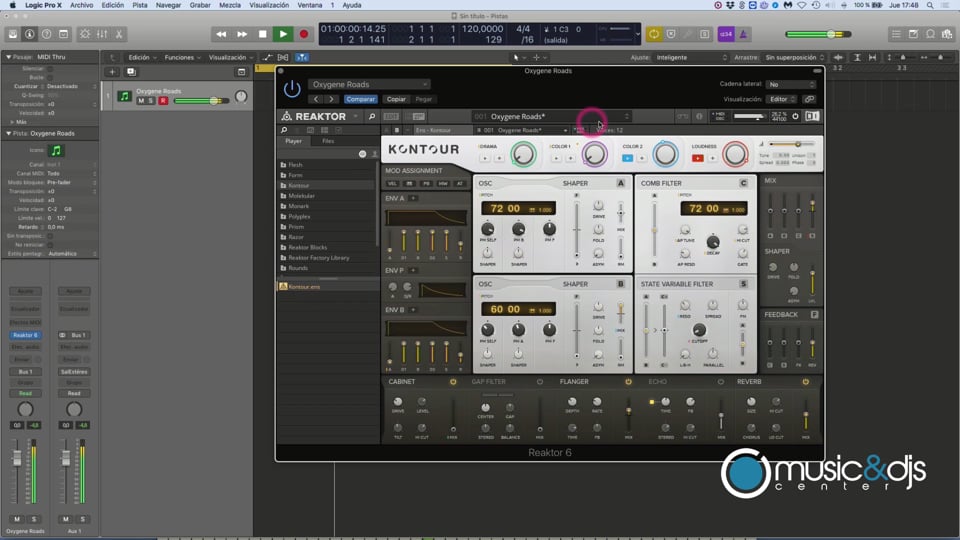Open the Mixer icon in control bar
960x540 pixels.
click(x=102, y=34)
